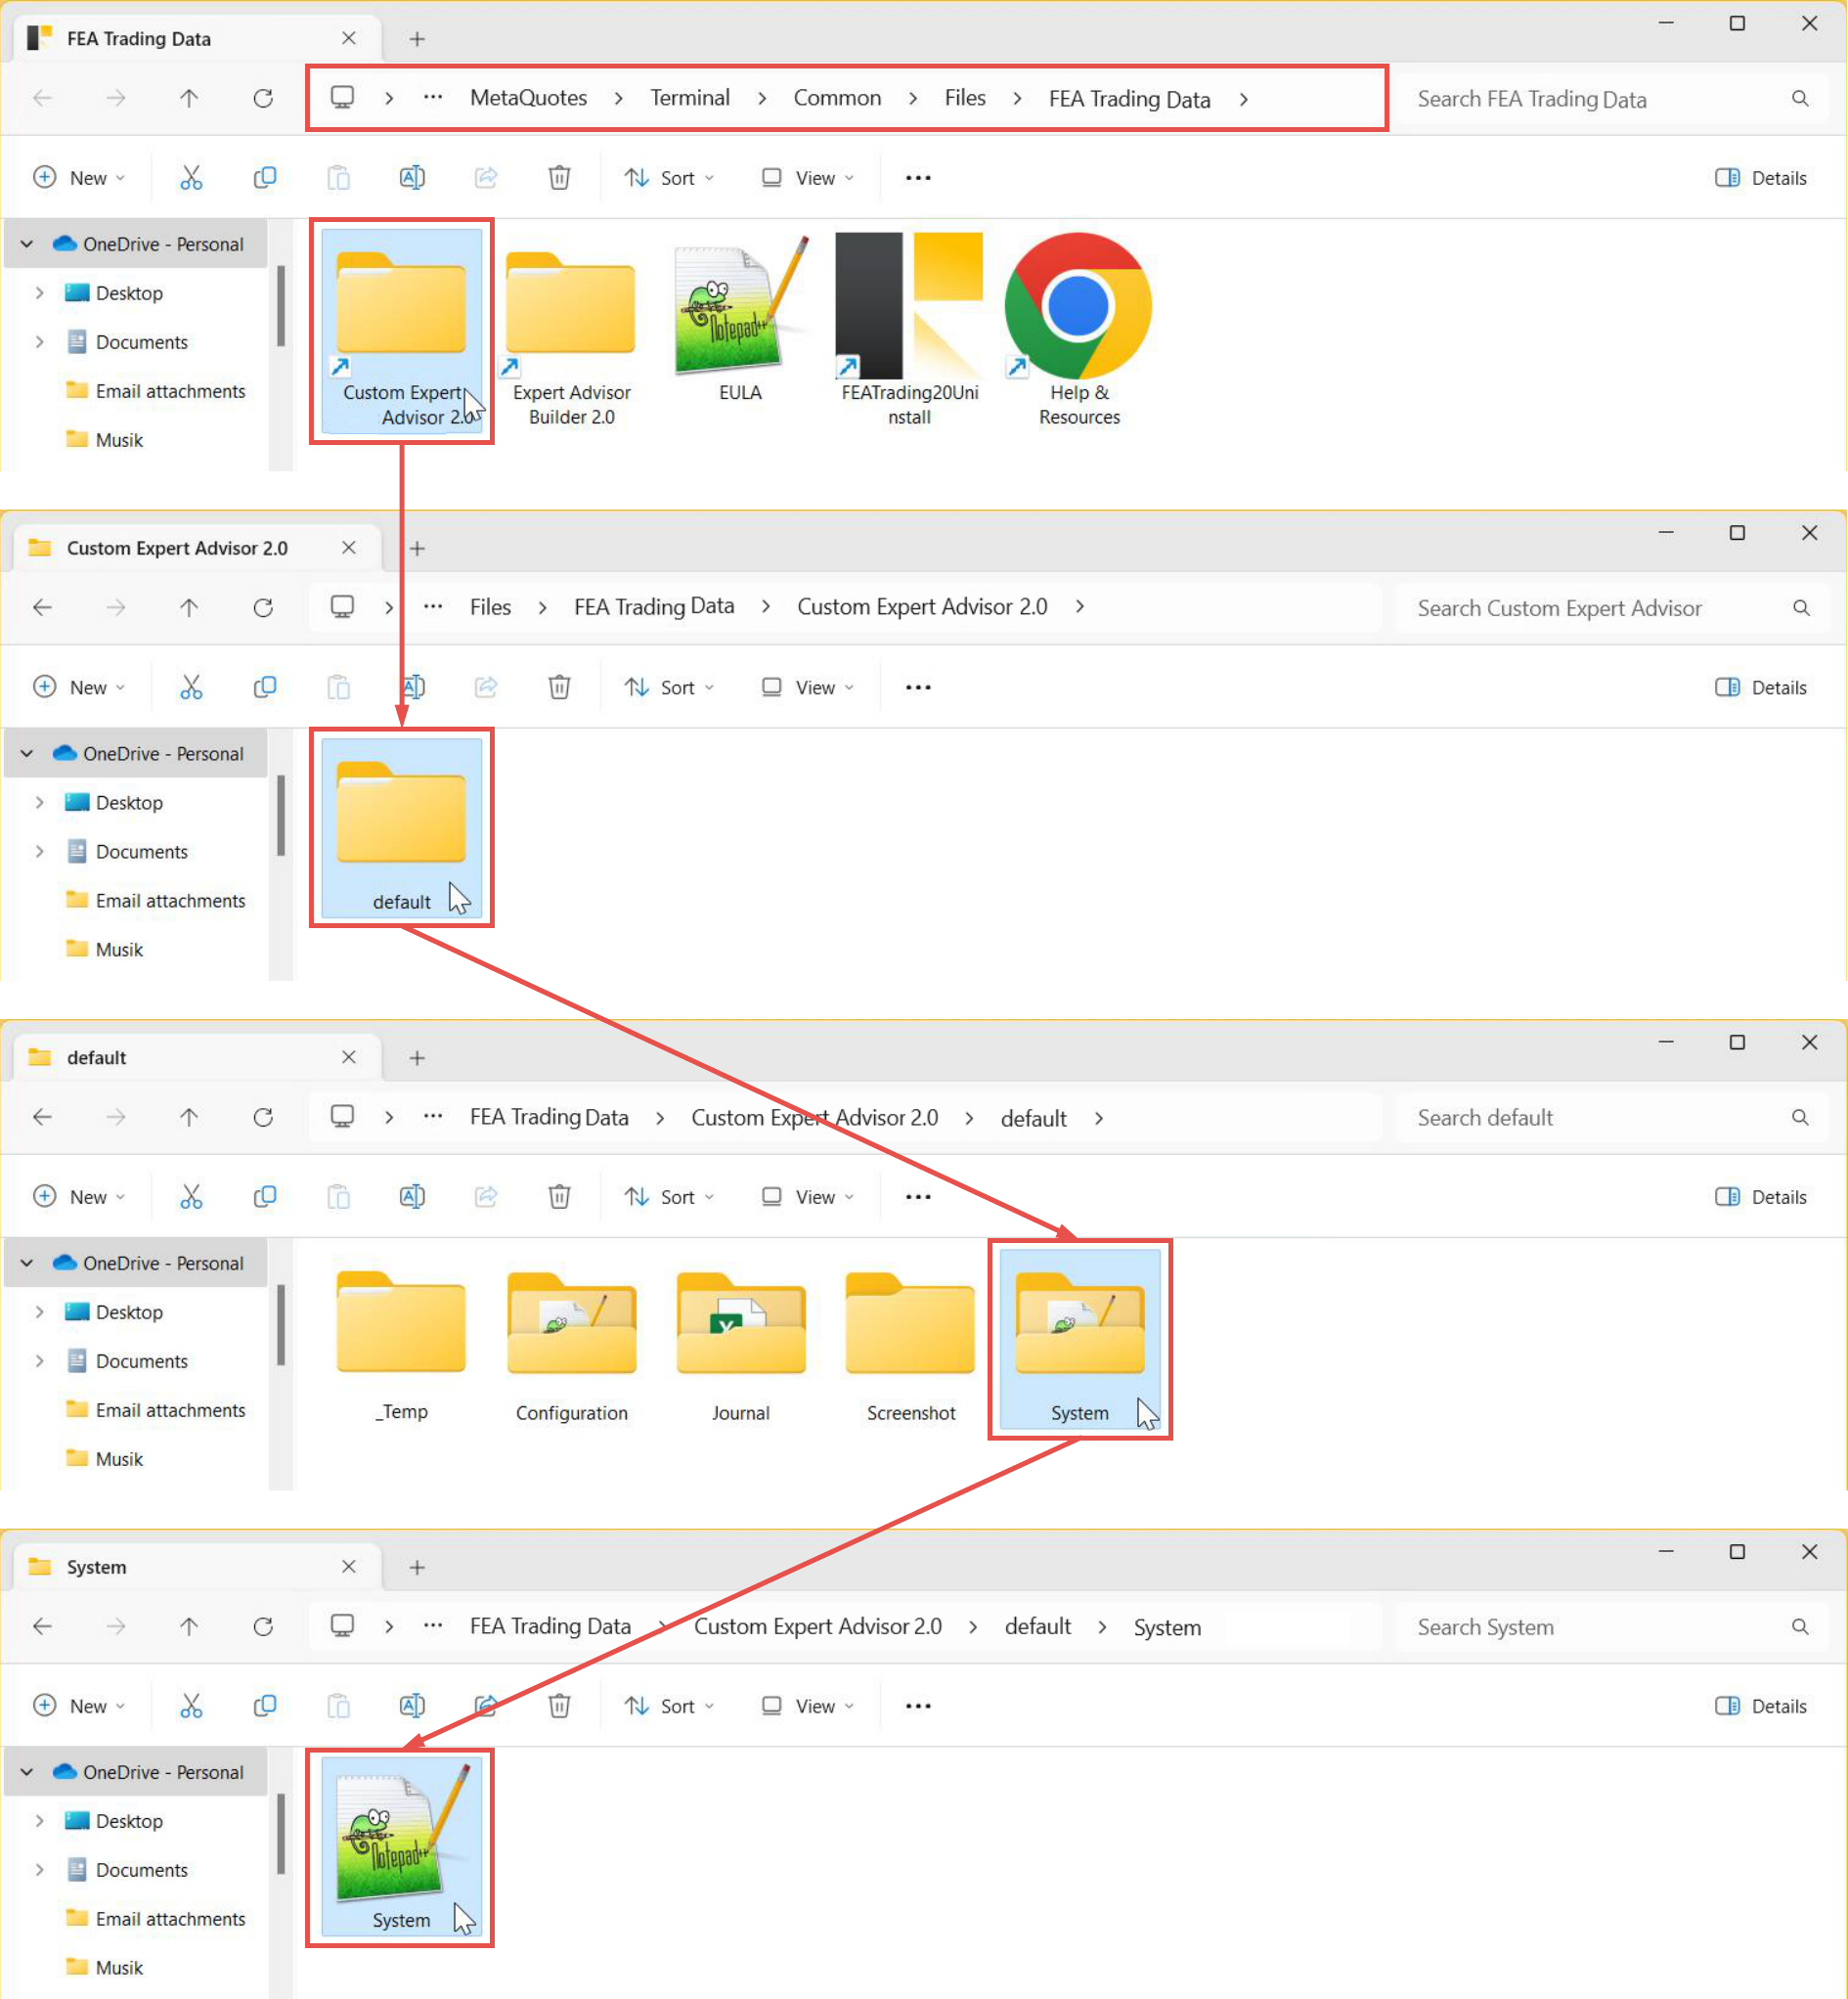Select the Custom Expert Advisor 2.0 tab

click(x=197, y=548)
